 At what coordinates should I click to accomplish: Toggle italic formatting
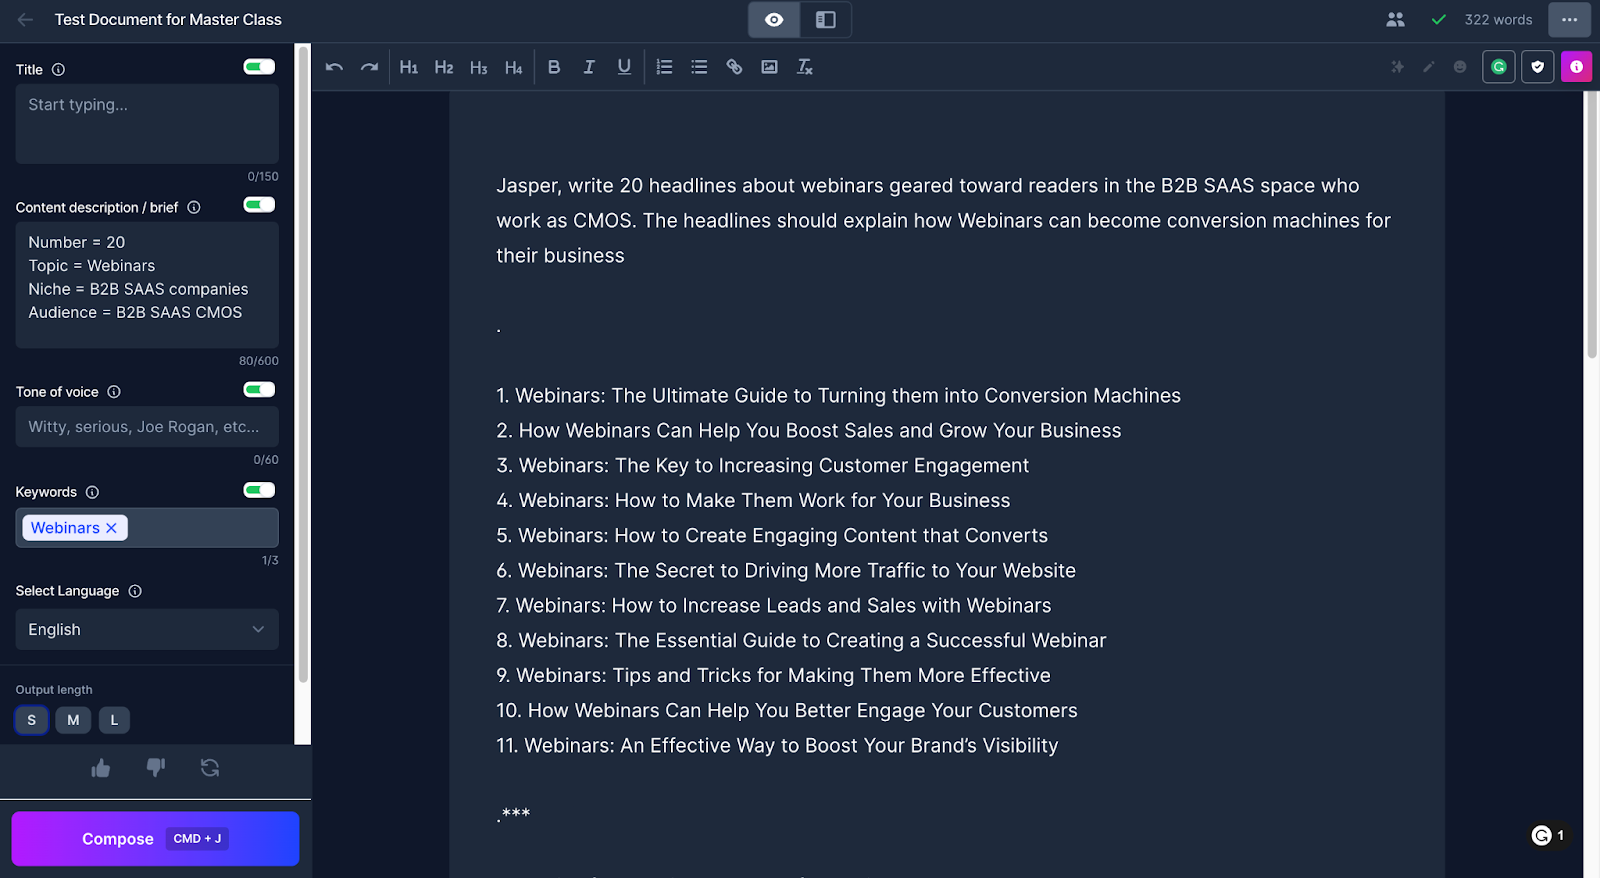pos(589,67)
